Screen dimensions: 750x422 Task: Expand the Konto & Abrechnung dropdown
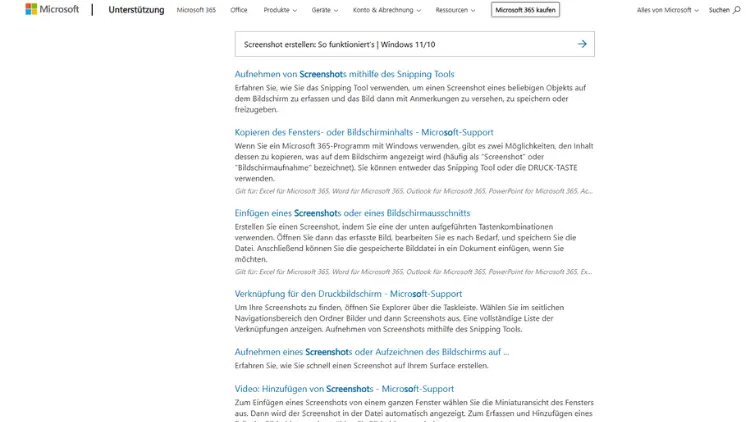click(x=386, y=10)
